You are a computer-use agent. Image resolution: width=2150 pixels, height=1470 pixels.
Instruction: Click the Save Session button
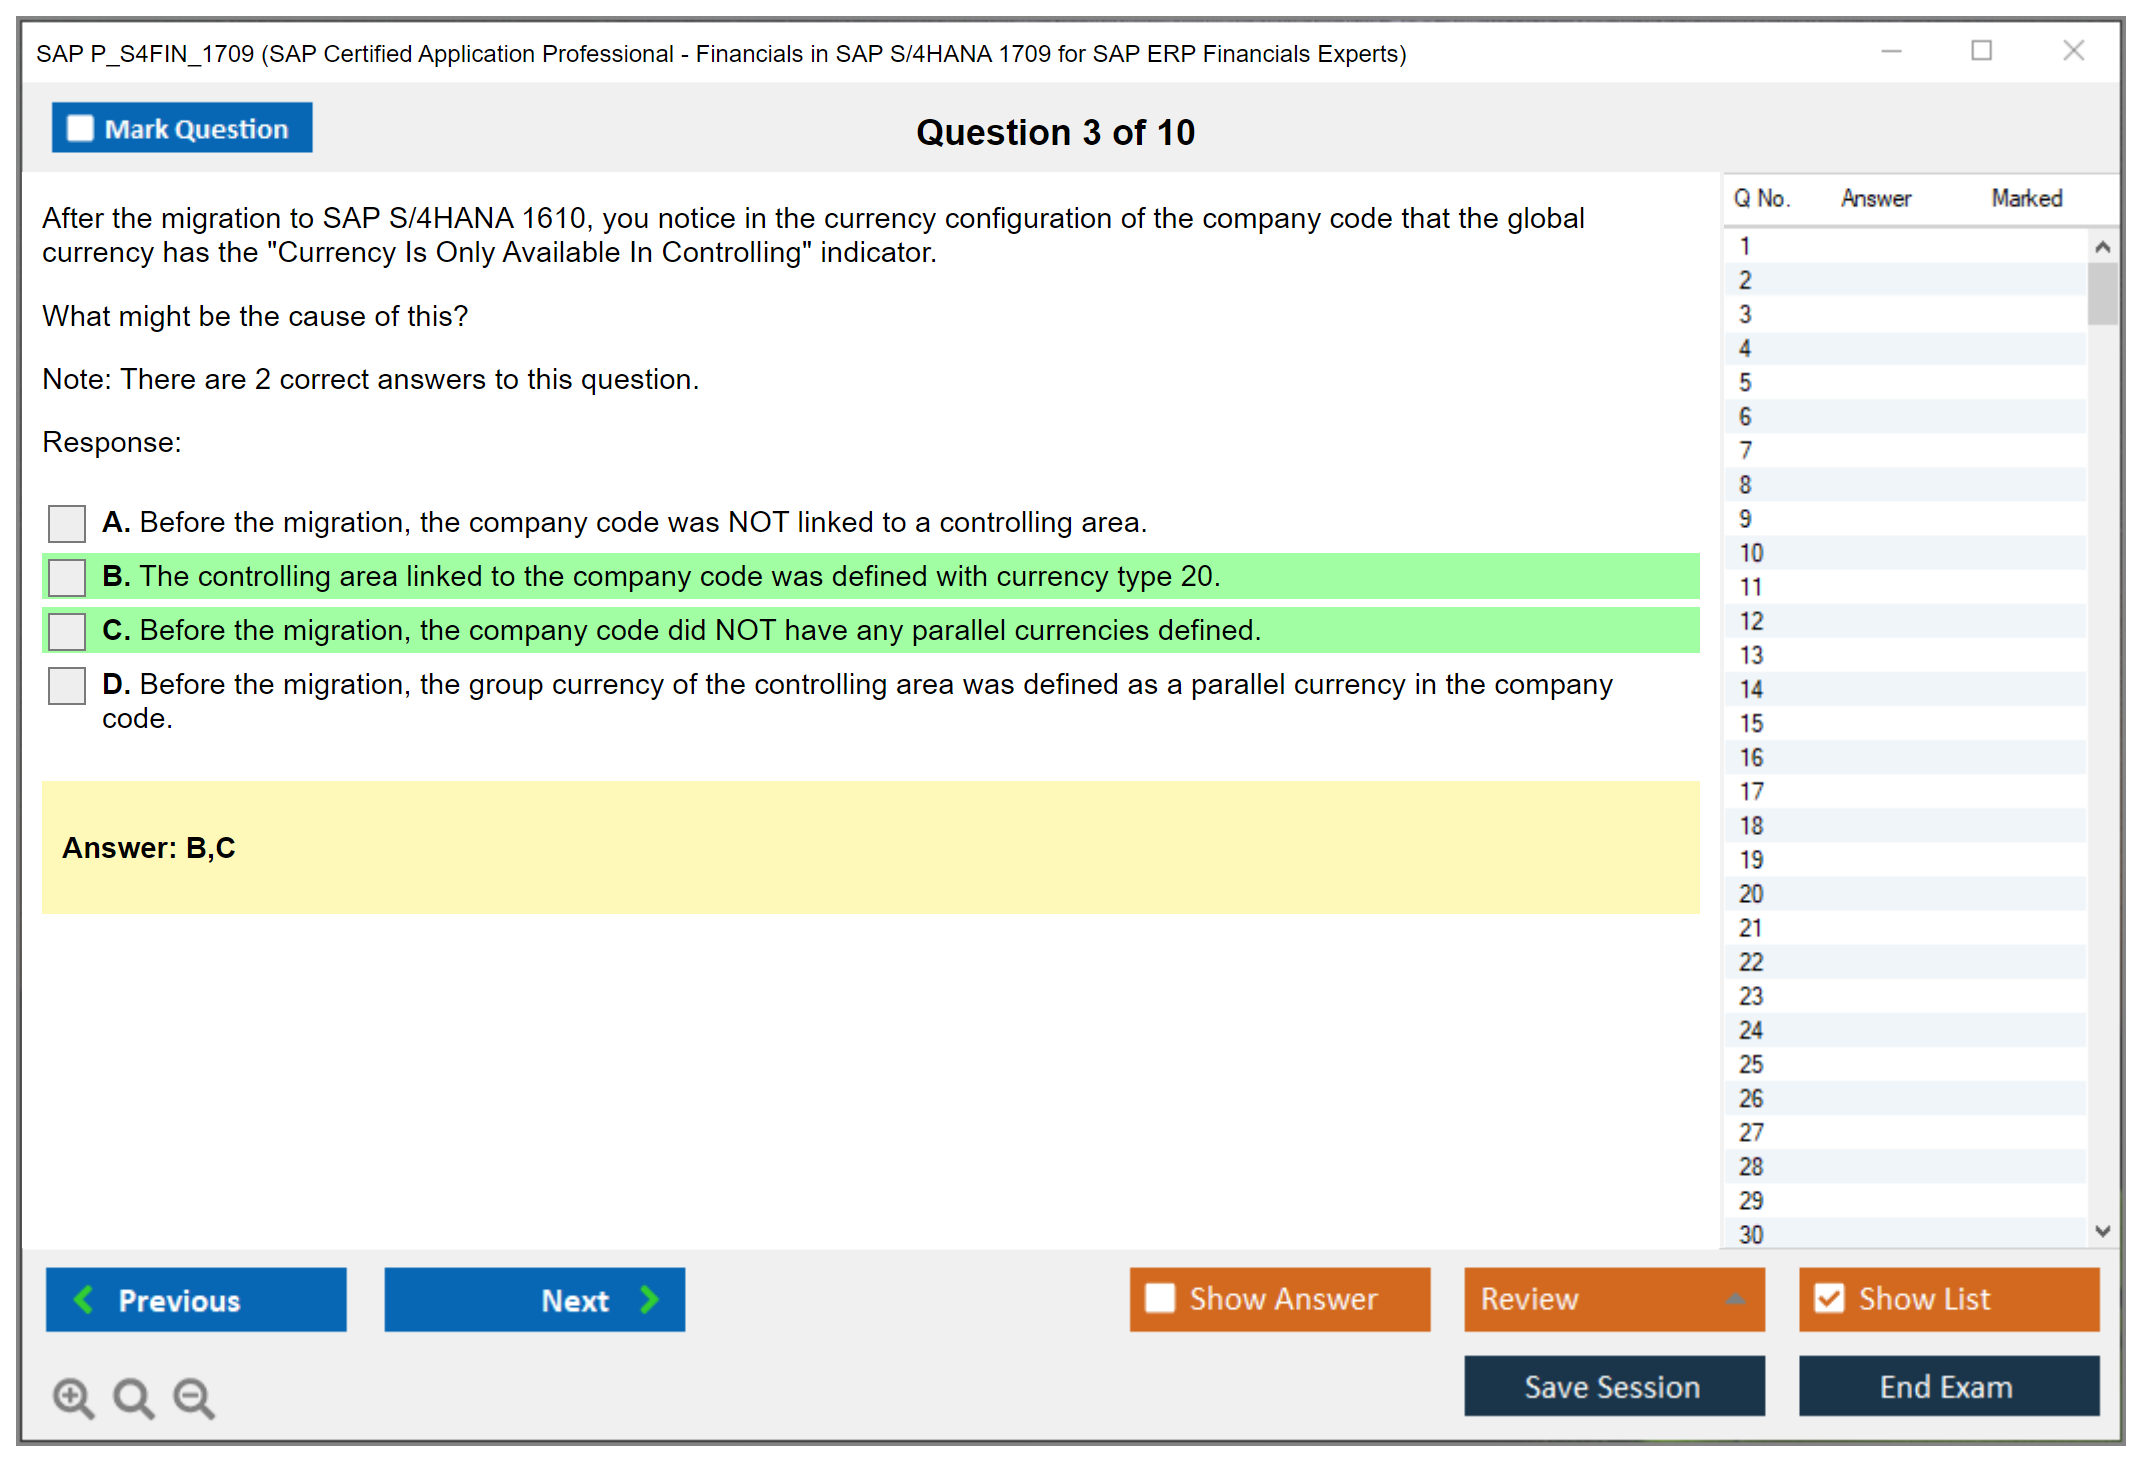pos(1613,1386)
